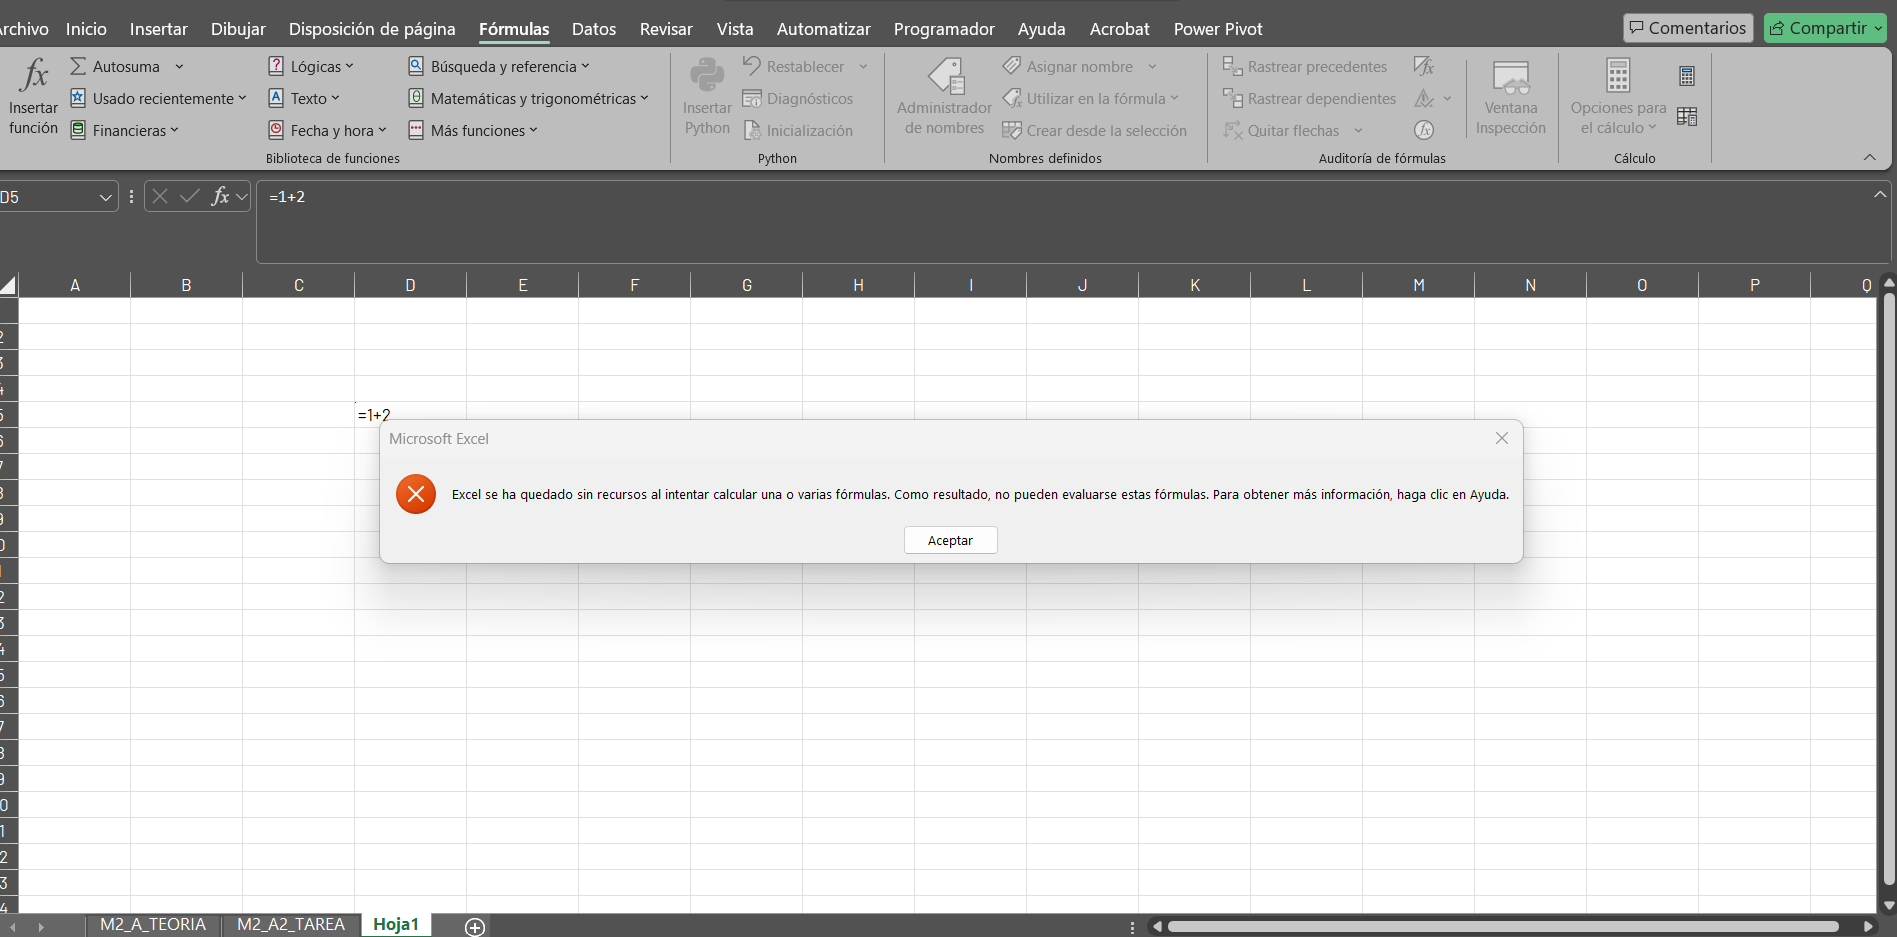
Task: Click Rastrear precedentes in Auditoría de fórmulas
Action: (x=1306, y=66)
